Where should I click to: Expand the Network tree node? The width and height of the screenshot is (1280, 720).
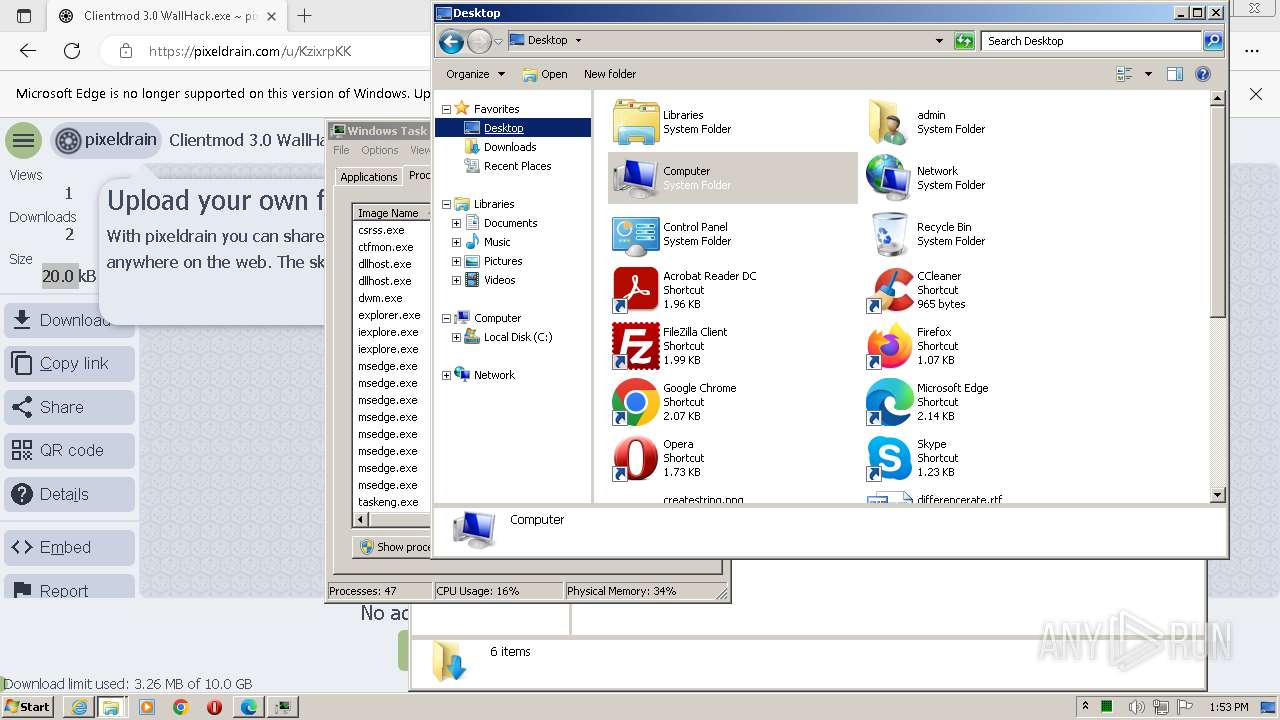[x=446, y=375]
